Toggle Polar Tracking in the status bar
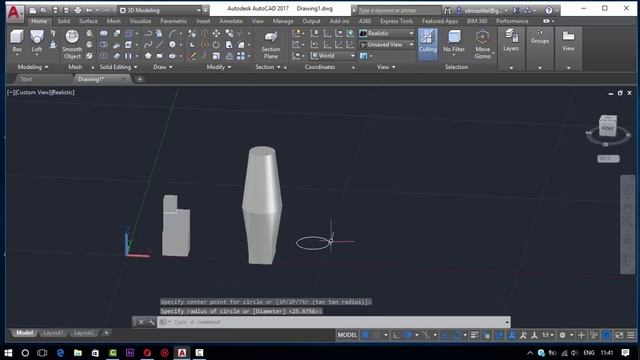Viewport: 640px width, 360px height. click(407, 335)
